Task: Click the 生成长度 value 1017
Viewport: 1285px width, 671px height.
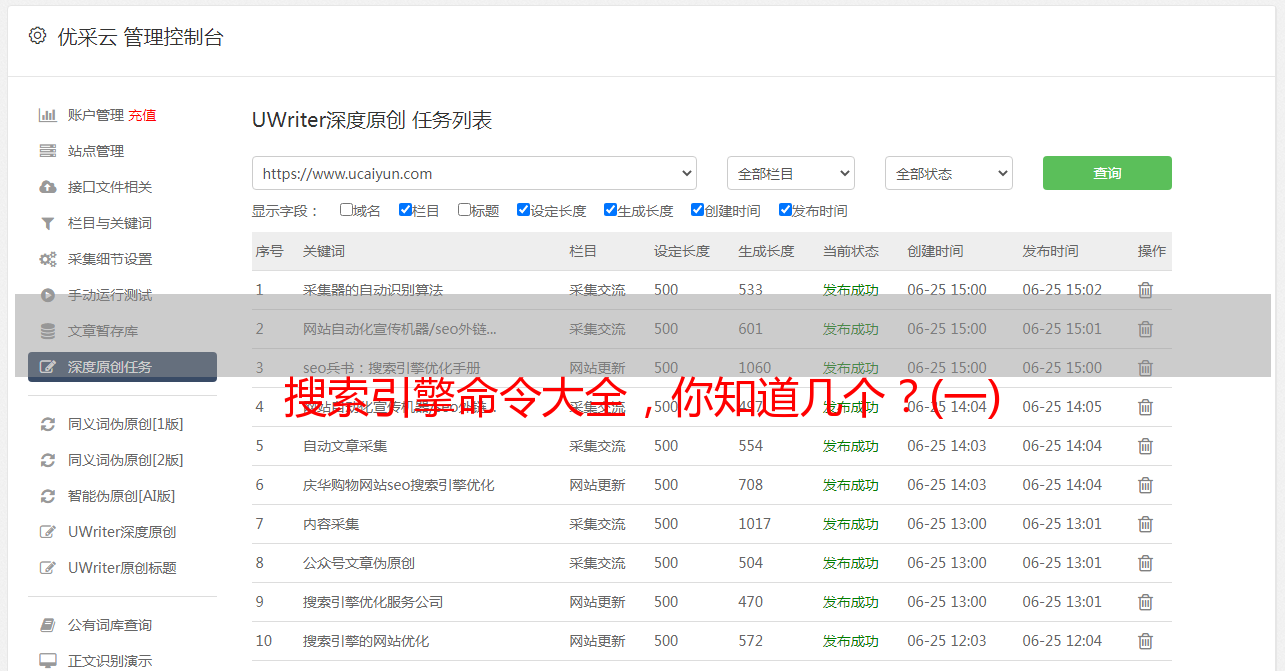Action: [x=755, y=524]
